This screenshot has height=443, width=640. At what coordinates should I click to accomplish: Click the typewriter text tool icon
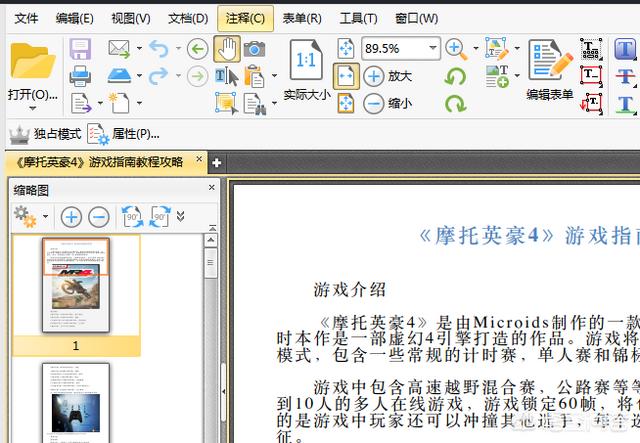[x=591, y=49]
